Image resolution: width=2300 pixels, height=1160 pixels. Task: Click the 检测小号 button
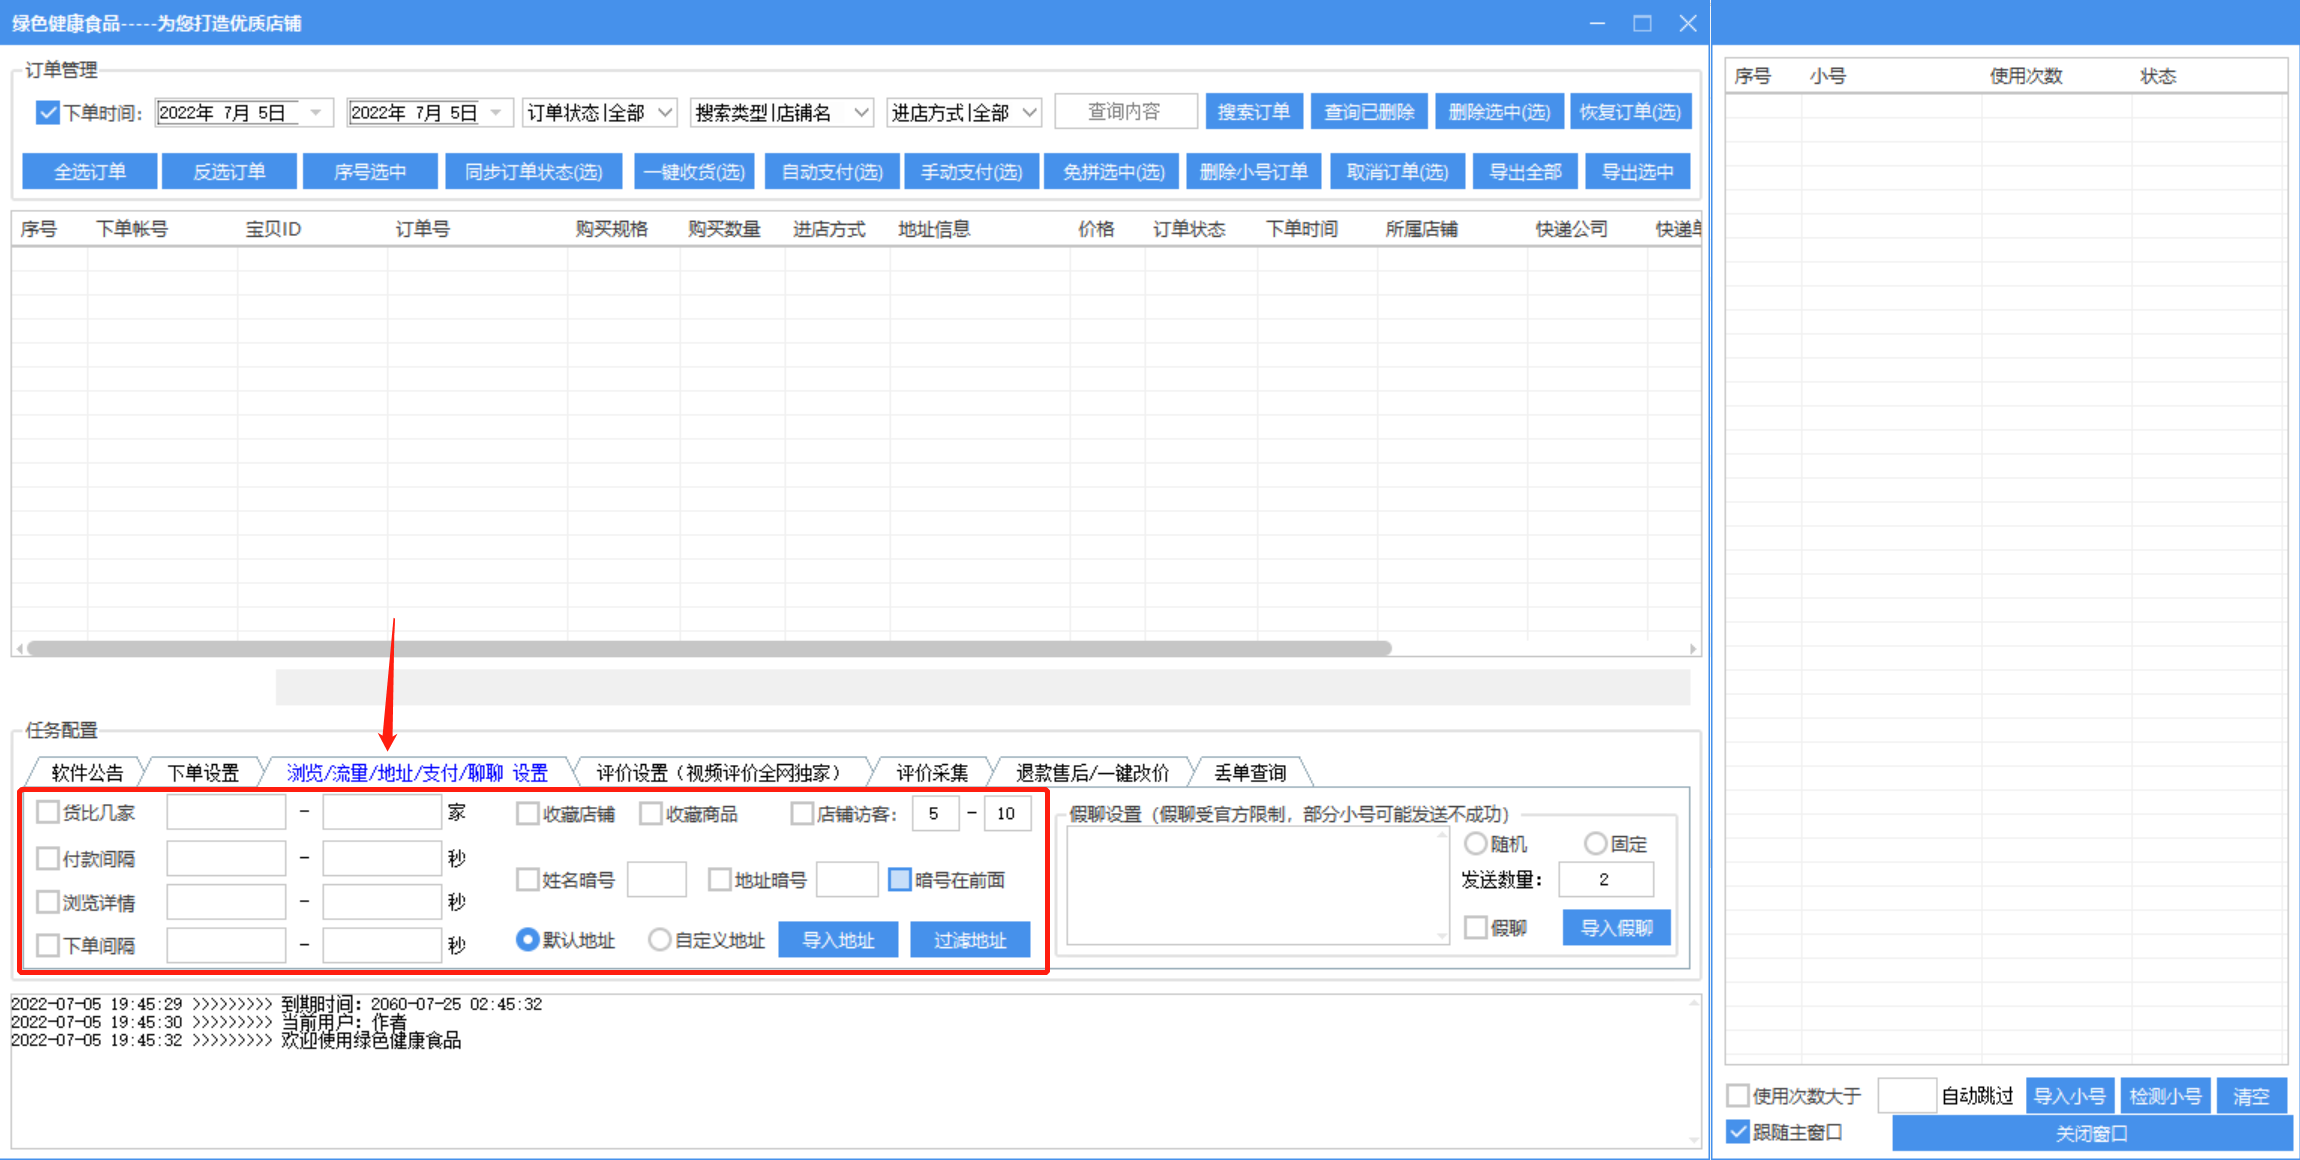[2165, 1096]
